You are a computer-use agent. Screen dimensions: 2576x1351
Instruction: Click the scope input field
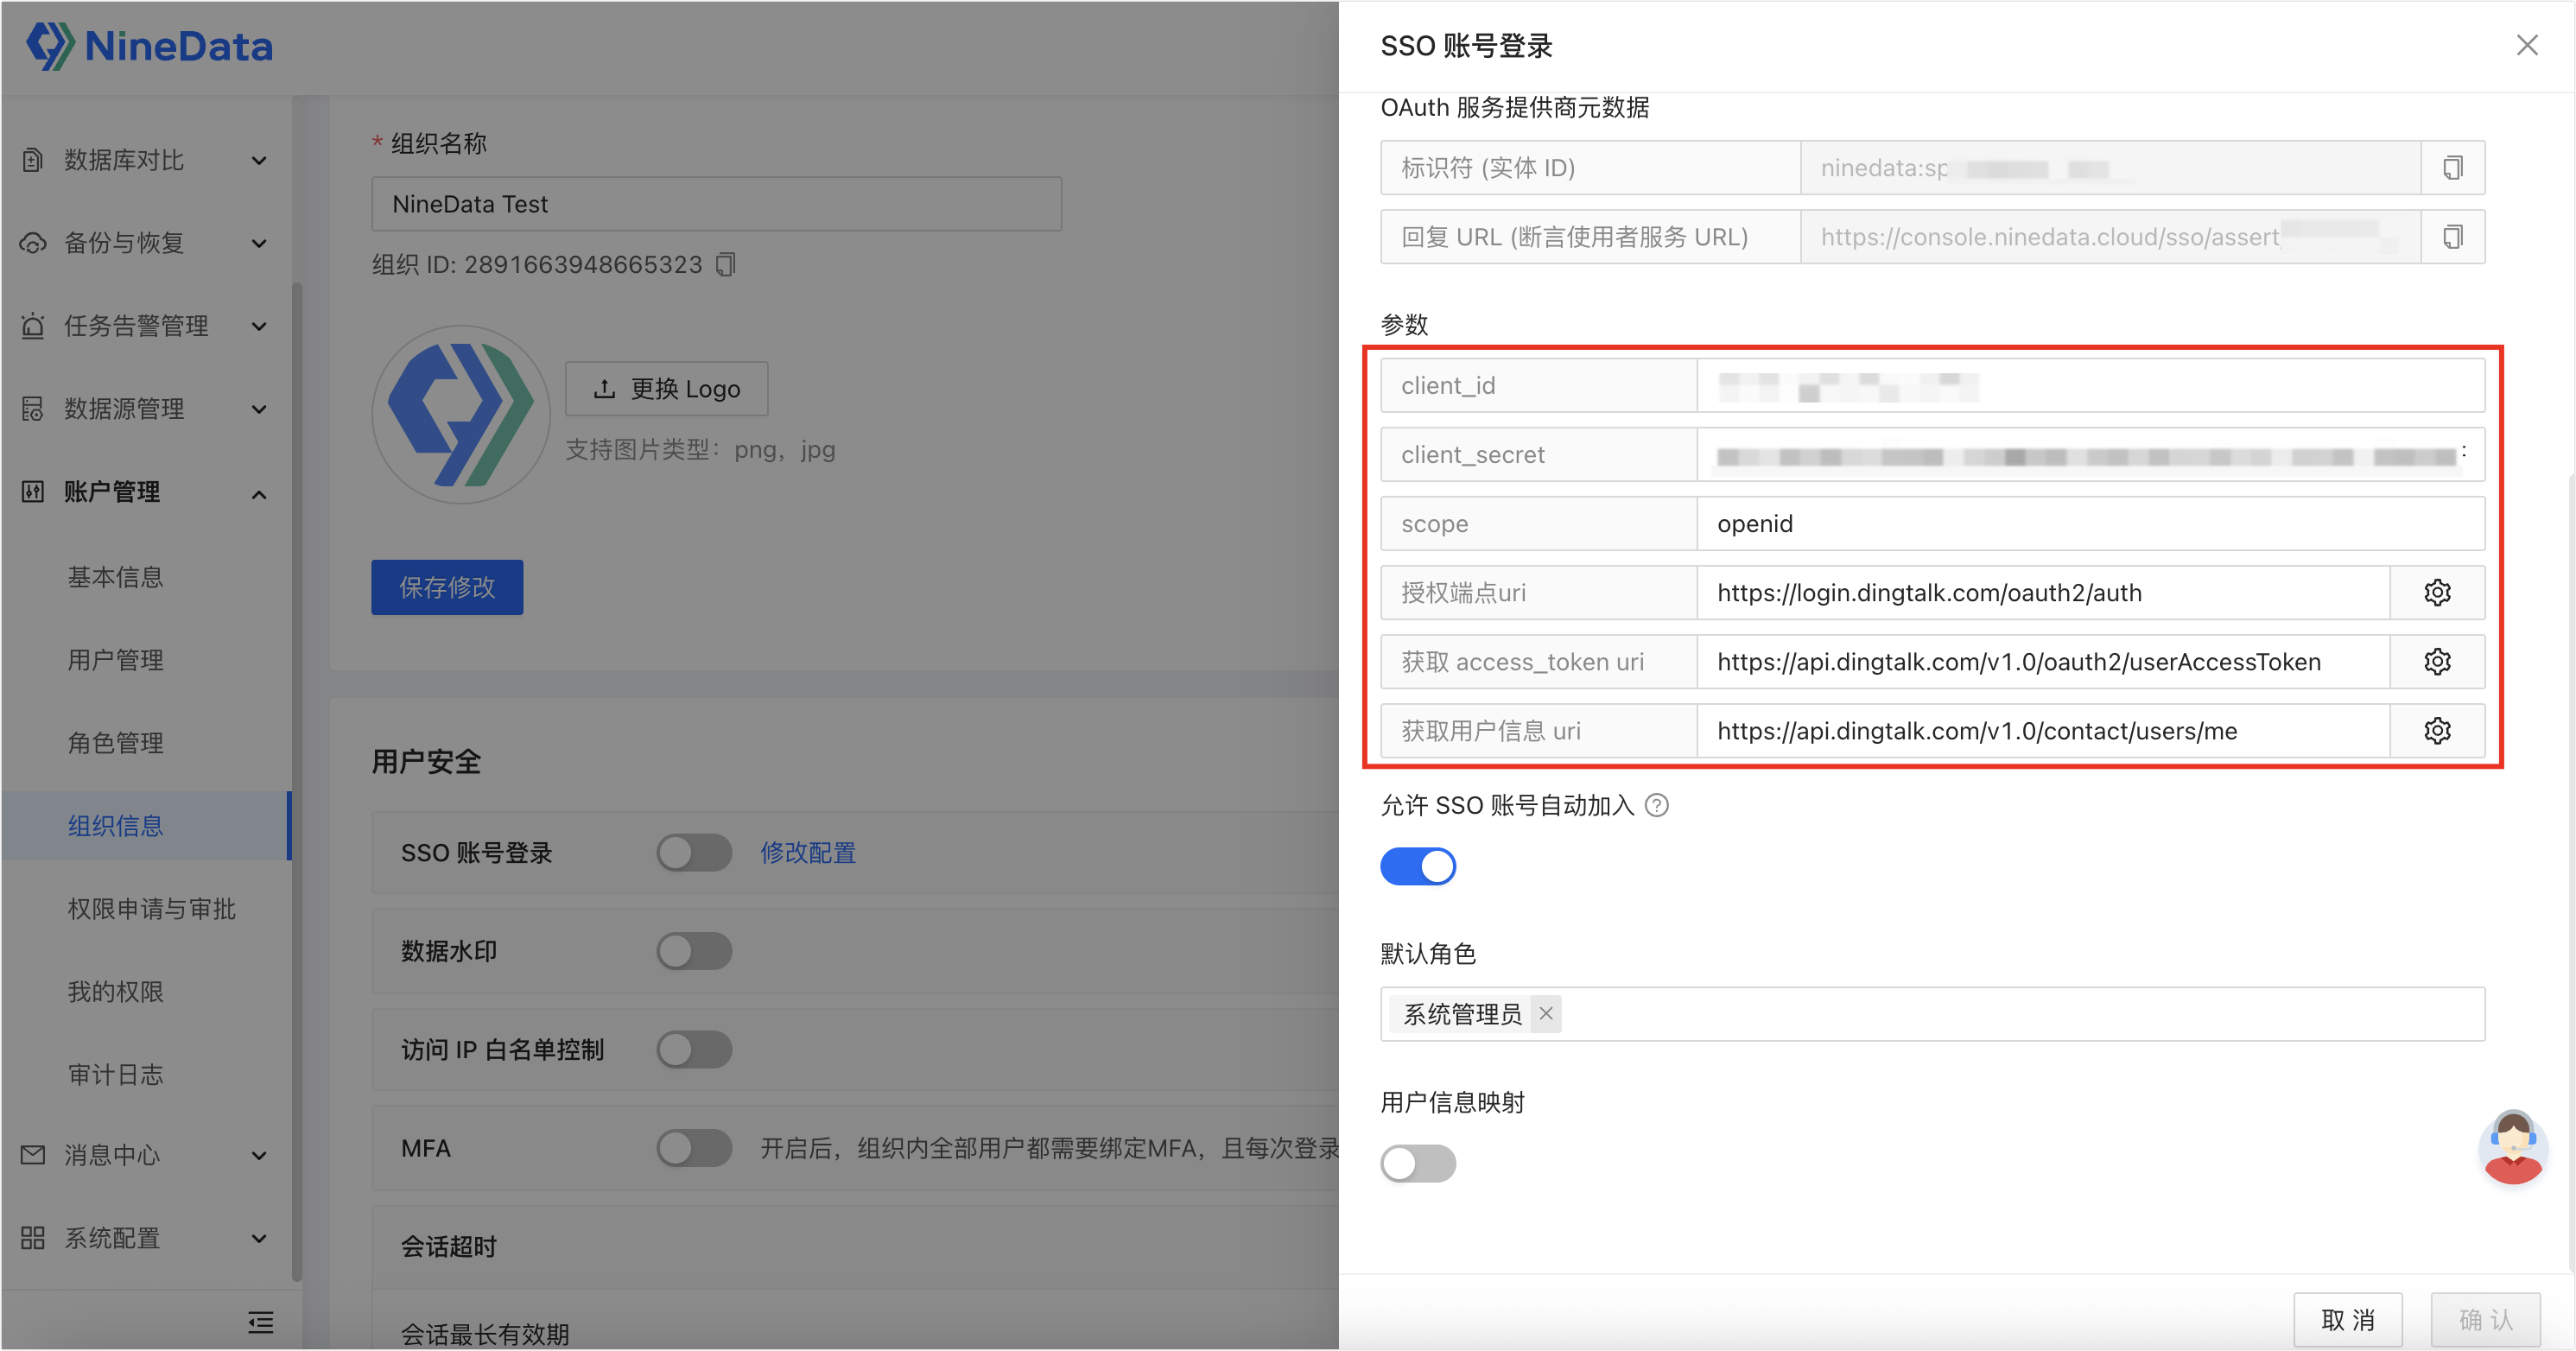click(2090, 524)
